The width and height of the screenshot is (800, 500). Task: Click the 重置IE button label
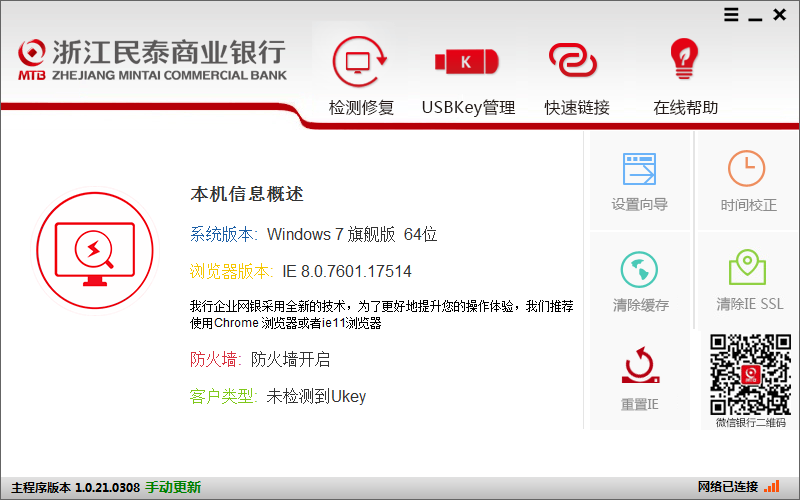click(x=639, y=405)
